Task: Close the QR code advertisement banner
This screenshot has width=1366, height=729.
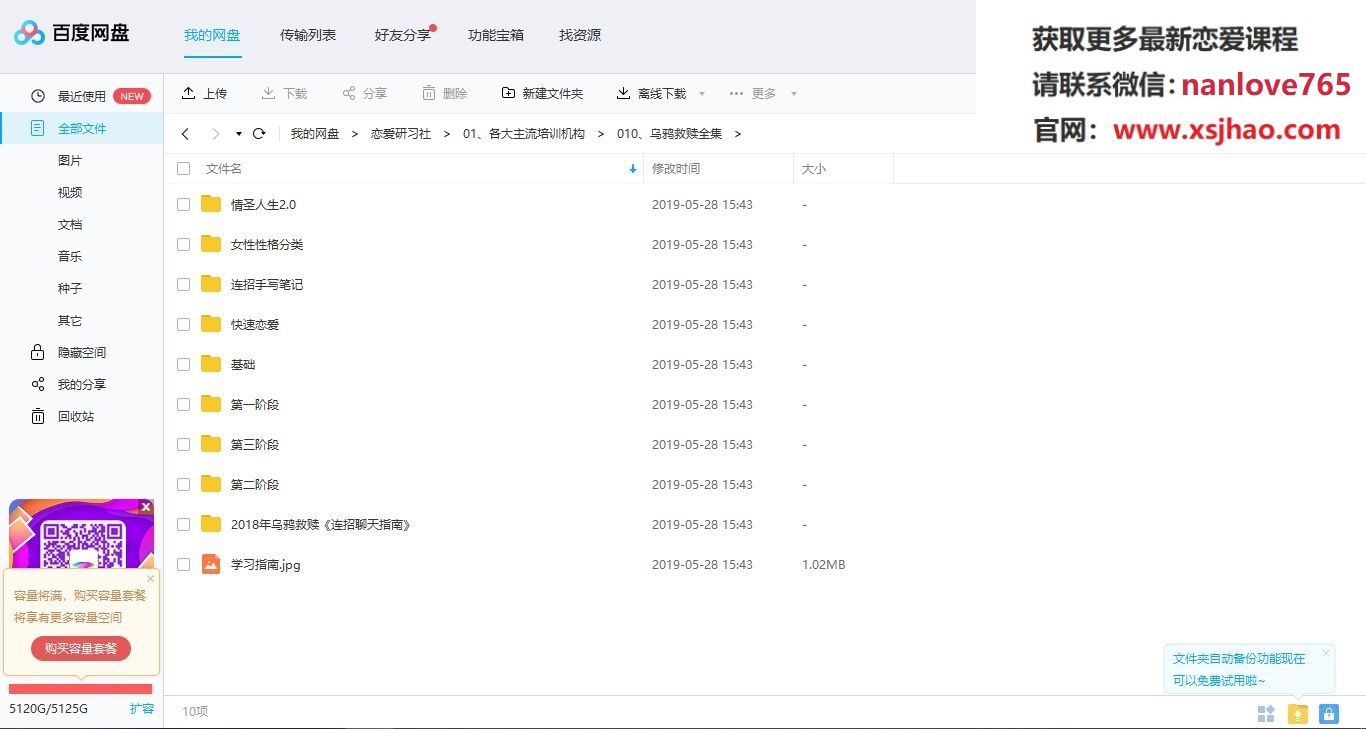Action: pyautogui.click(x=146, y=507)
